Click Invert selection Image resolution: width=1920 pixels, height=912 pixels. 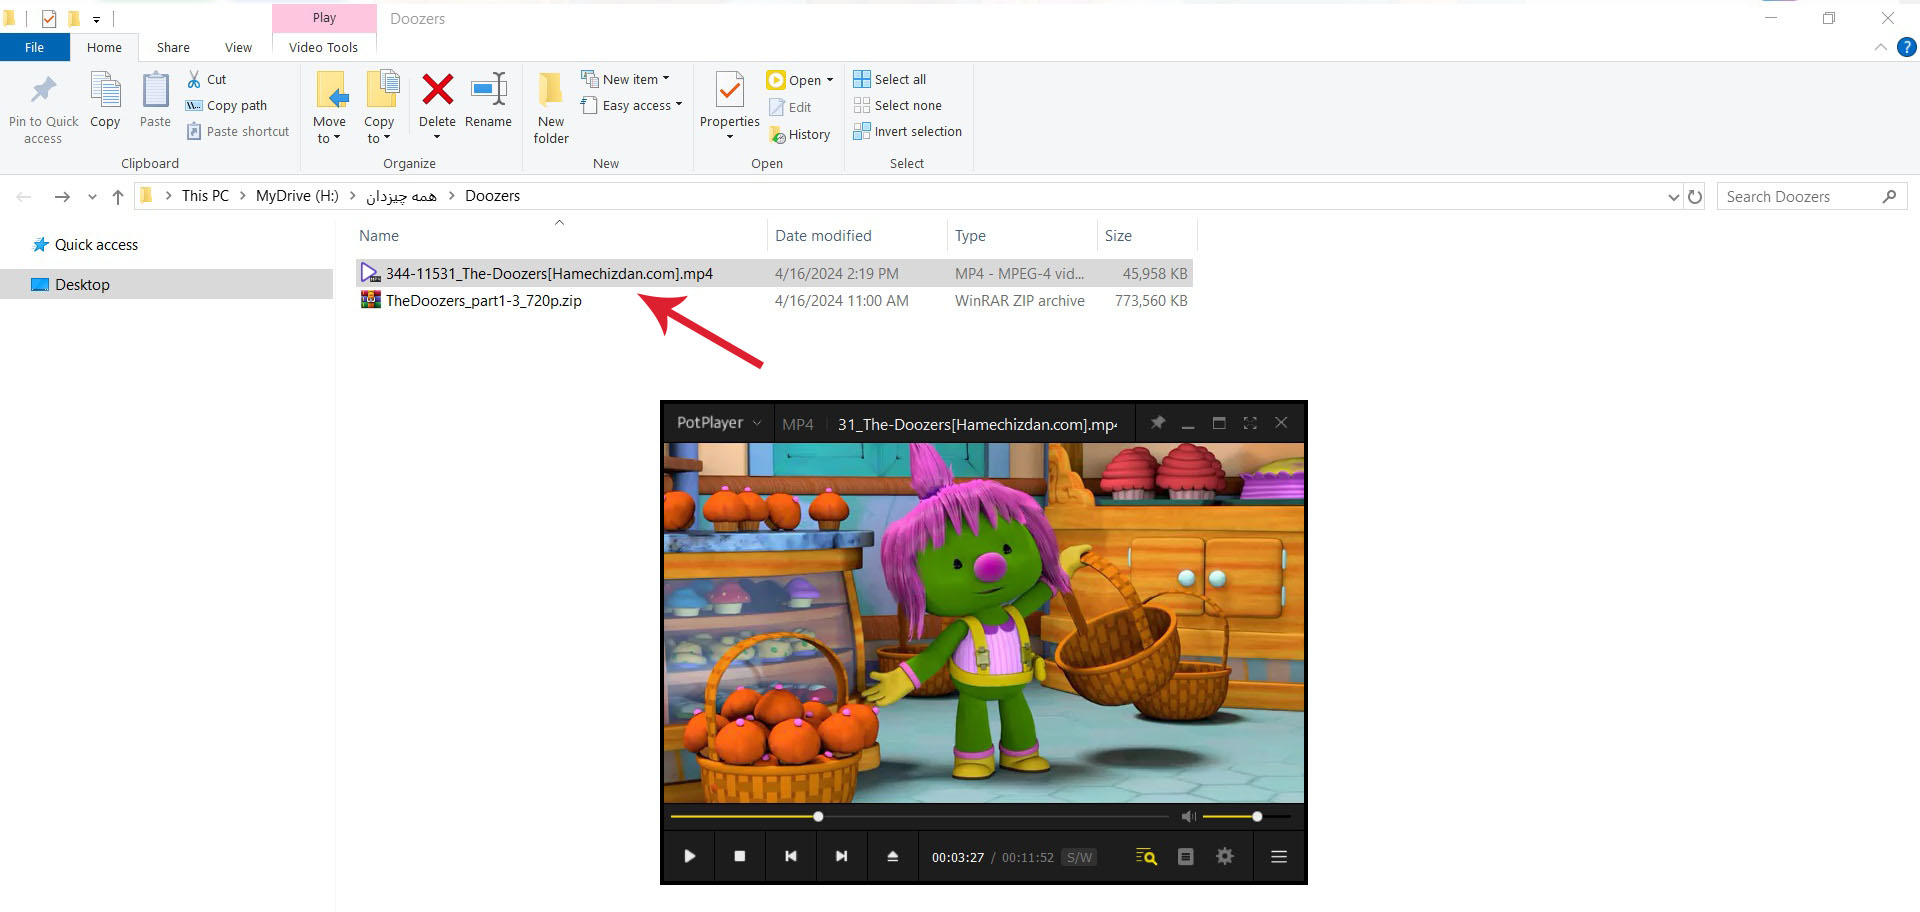coord(907,131)
